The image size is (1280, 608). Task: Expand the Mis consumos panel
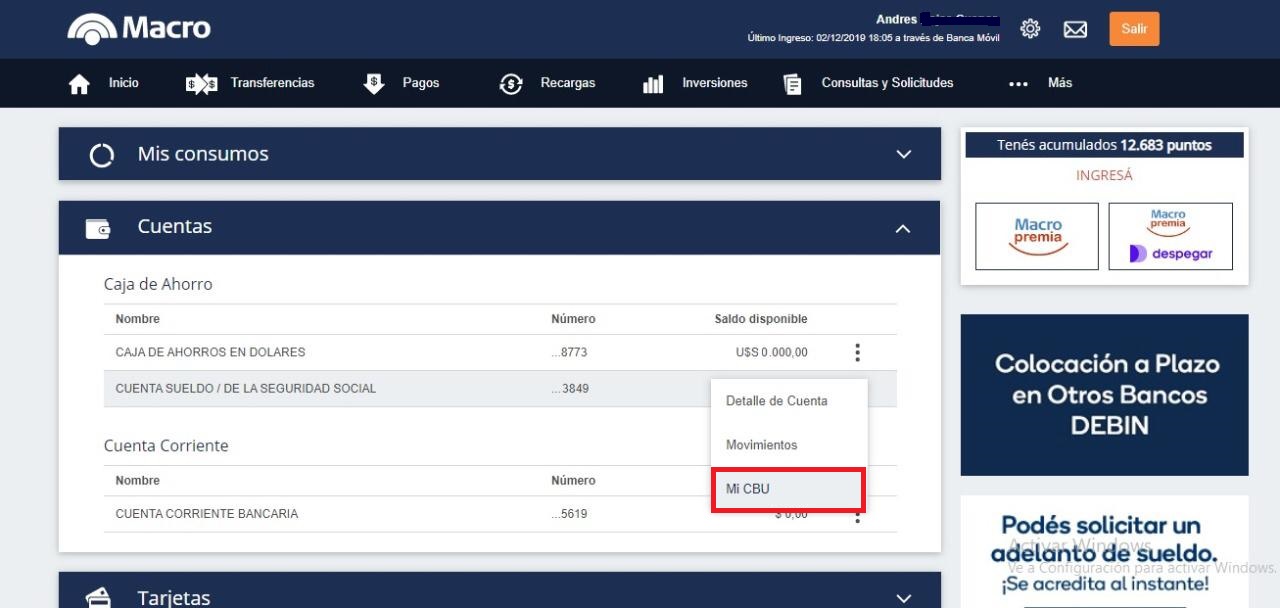(x=903, y=153)
